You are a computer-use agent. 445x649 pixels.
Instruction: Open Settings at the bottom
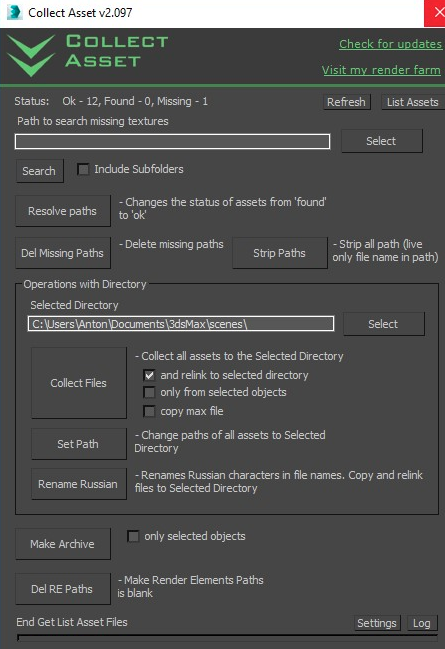click(x=377, y=623)
